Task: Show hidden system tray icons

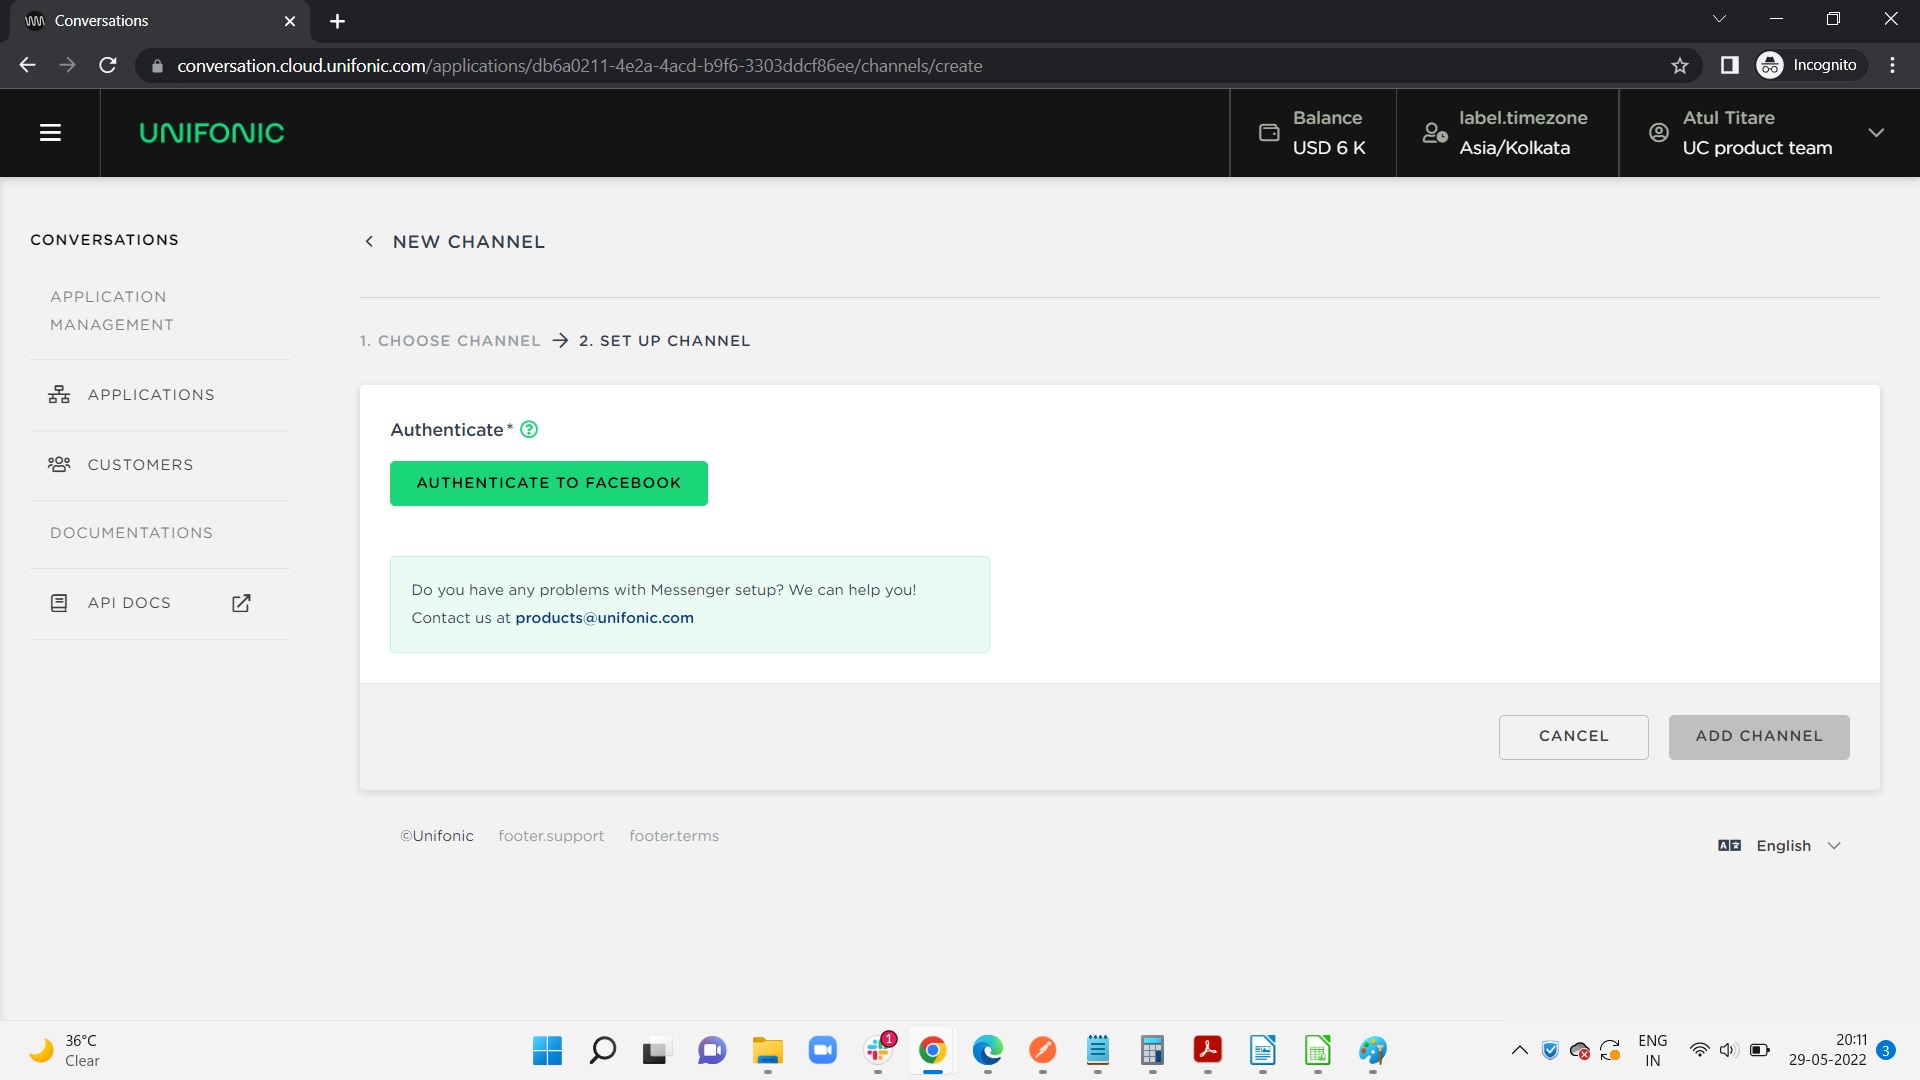Action: pos(1519,1050)
